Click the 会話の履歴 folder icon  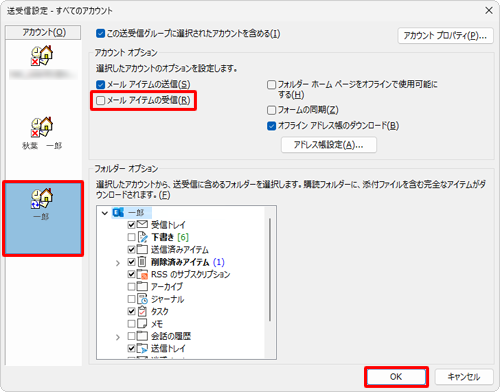pyautogui.click(x=142, y=335)
